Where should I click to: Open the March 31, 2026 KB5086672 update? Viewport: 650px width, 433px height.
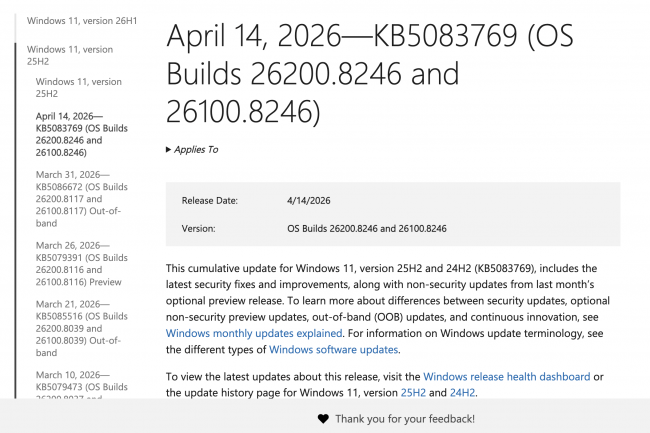[82, 198]
